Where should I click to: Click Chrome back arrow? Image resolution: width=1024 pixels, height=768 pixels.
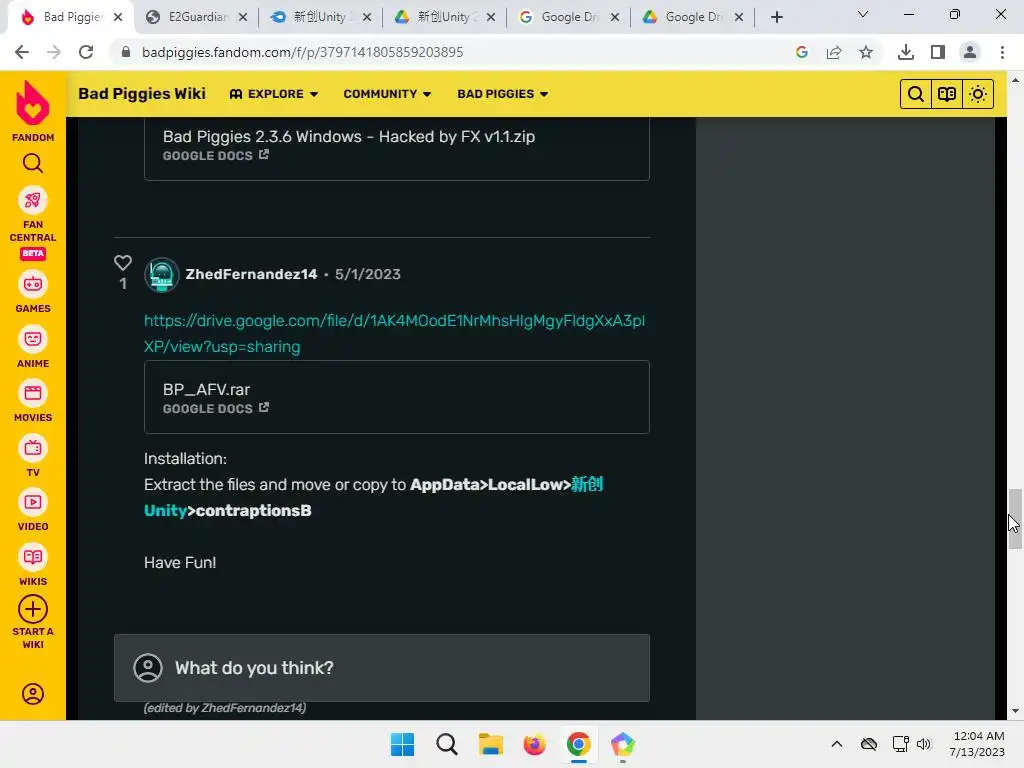pyautogui.click(x=22, y=52)
